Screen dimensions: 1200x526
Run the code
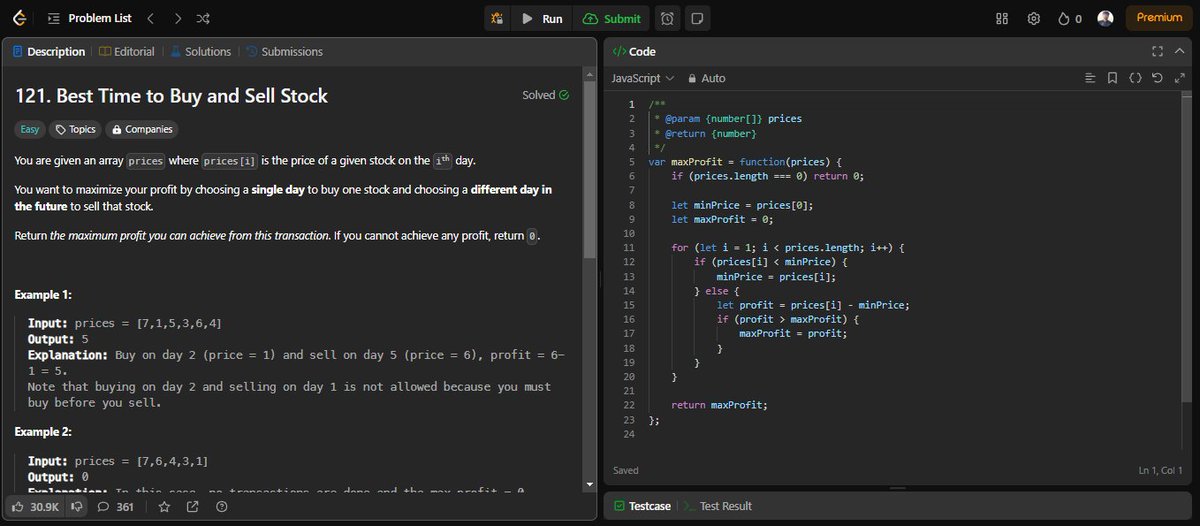click(542, 18)
